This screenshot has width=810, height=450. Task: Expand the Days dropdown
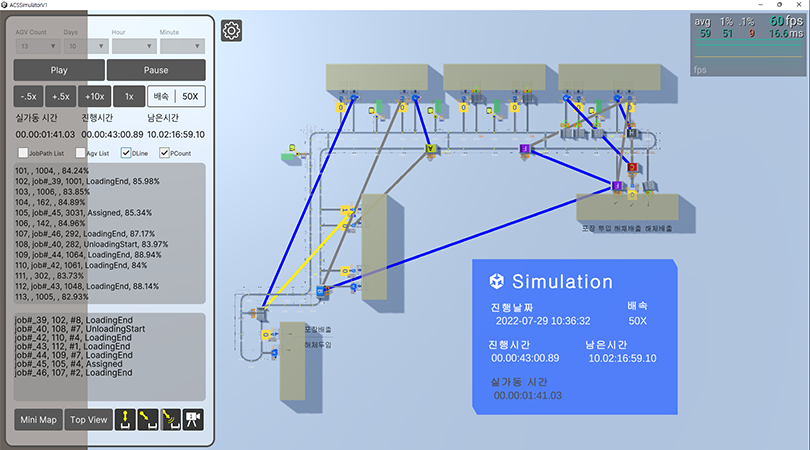coord(84,46)
